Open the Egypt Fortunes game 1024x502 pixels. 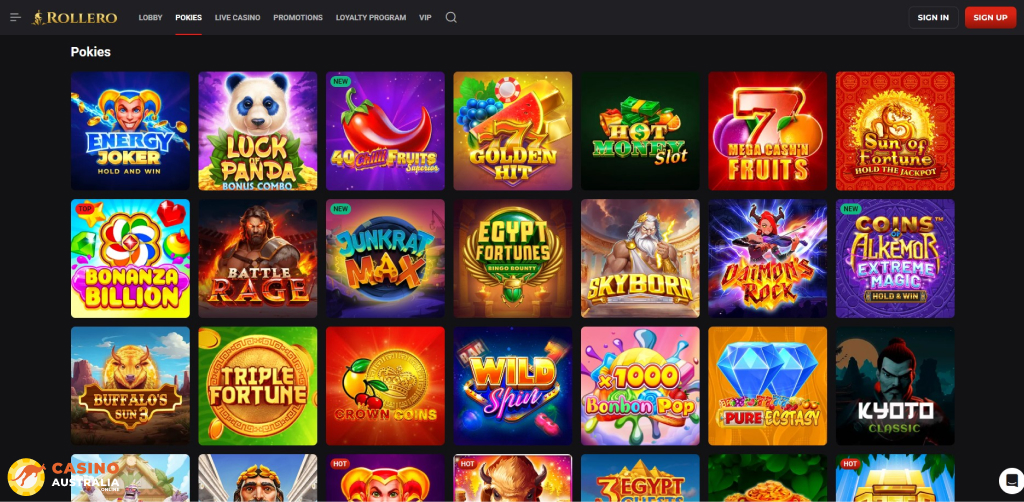(513, 259)
